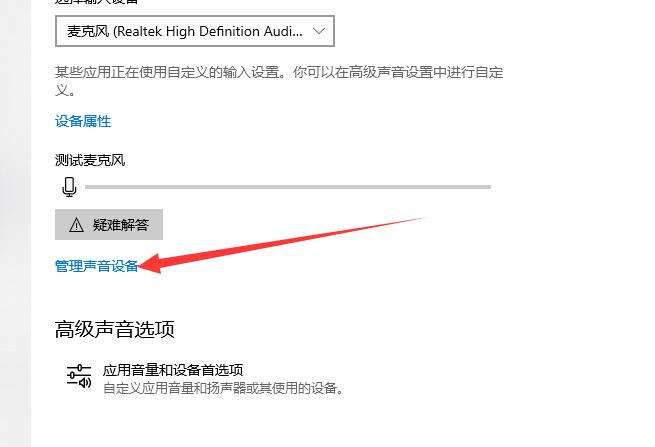
Task: Click the Realtek High Definition text in the device box
Action: pos(188,31)
